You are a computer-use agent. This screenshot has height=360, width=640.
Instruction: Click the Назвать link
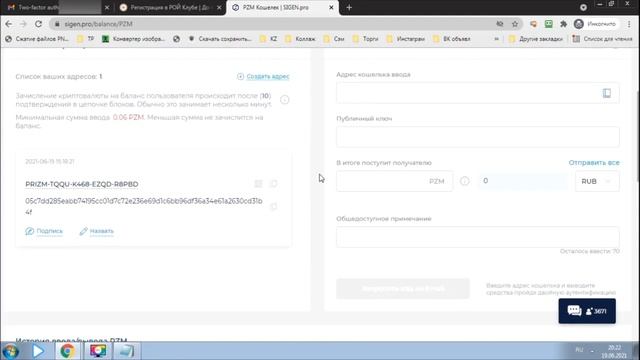click(97, 231)
